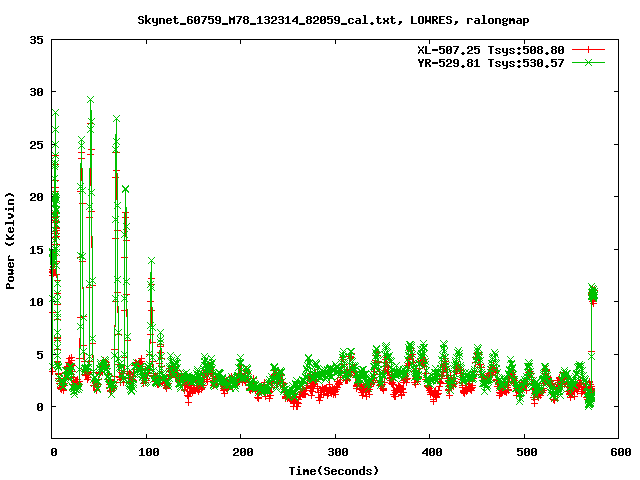Click the y-axis tick label 5
Screen dimensions: 640x480
click(40, 355)
